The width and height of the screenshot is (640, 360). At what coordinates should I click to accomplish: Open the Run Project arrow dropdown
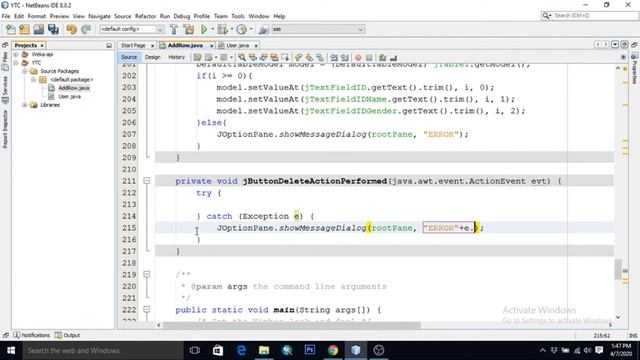coord(212,29)
